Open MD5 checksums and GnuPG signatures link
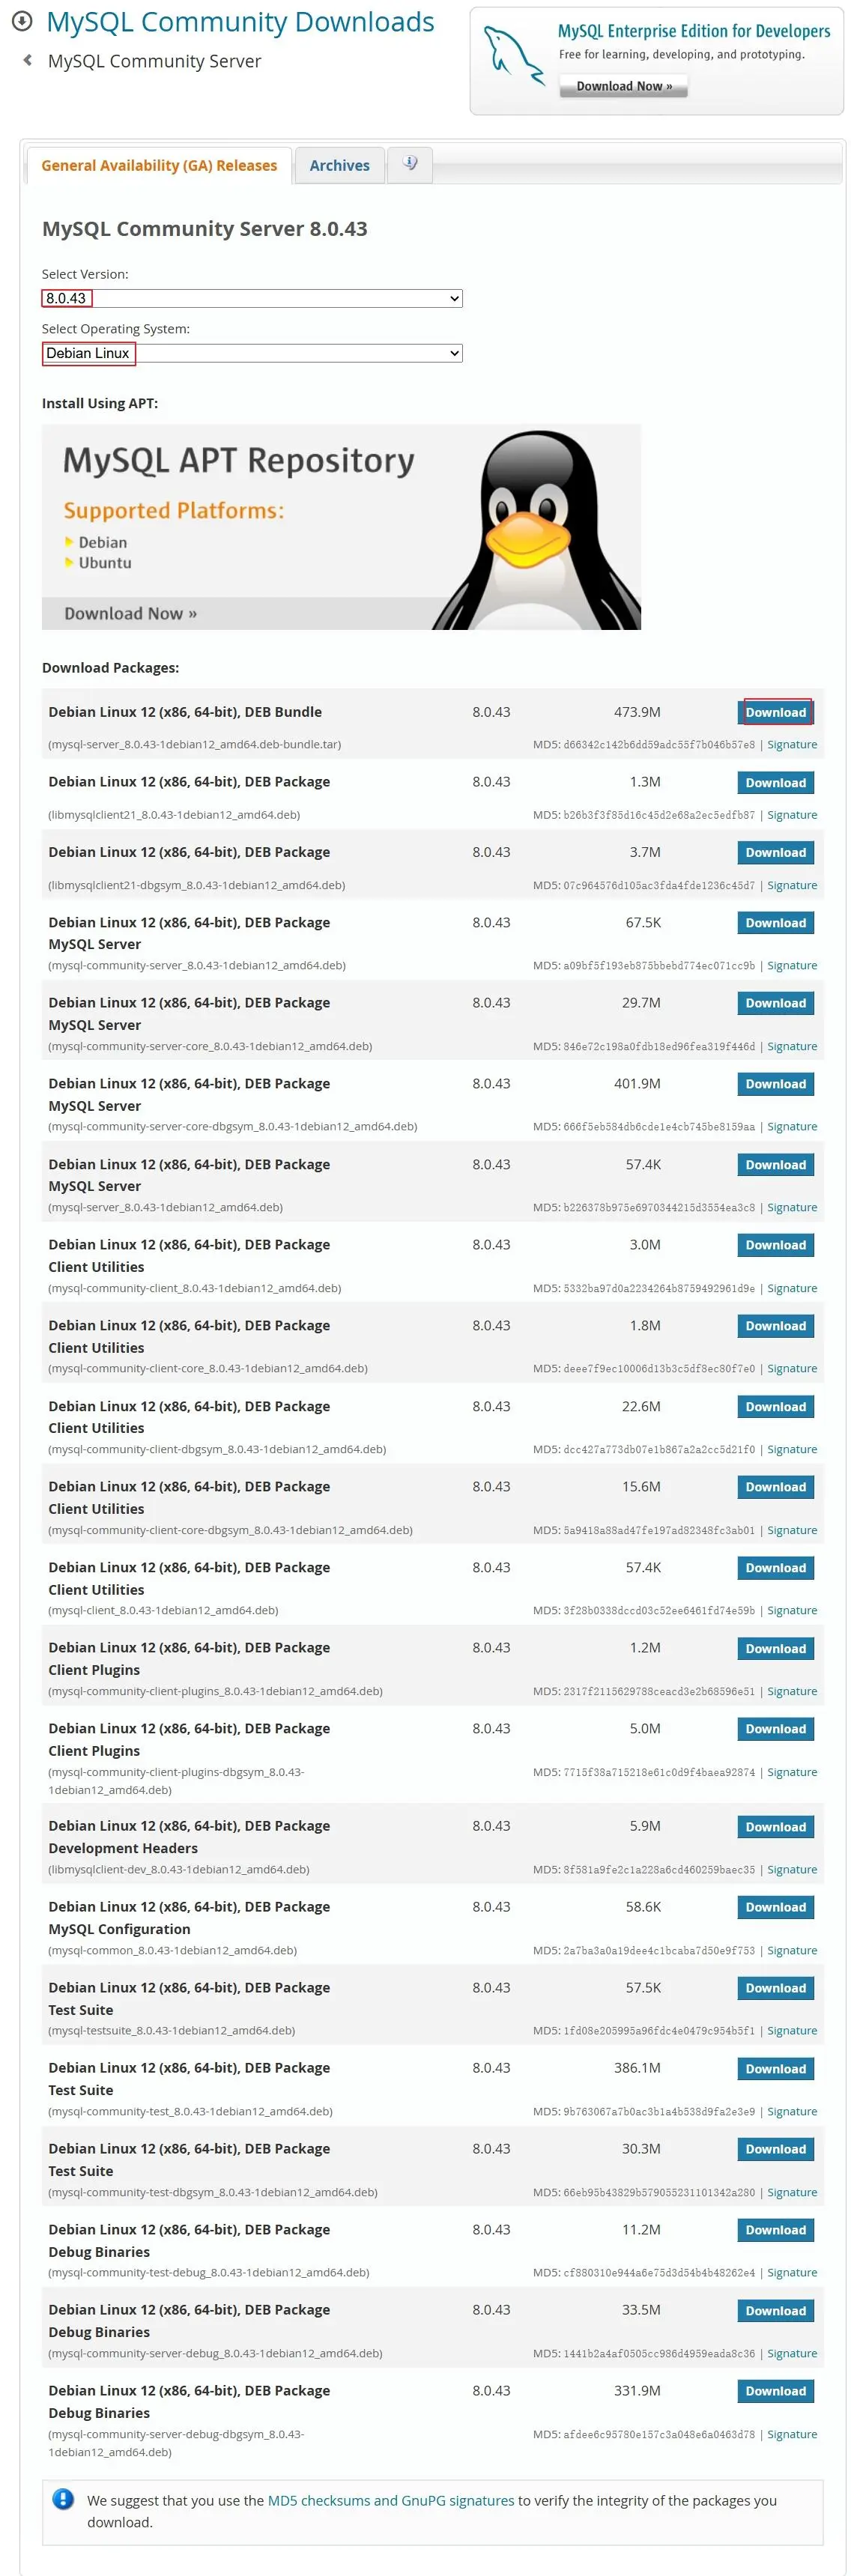 pos(391,2499)
